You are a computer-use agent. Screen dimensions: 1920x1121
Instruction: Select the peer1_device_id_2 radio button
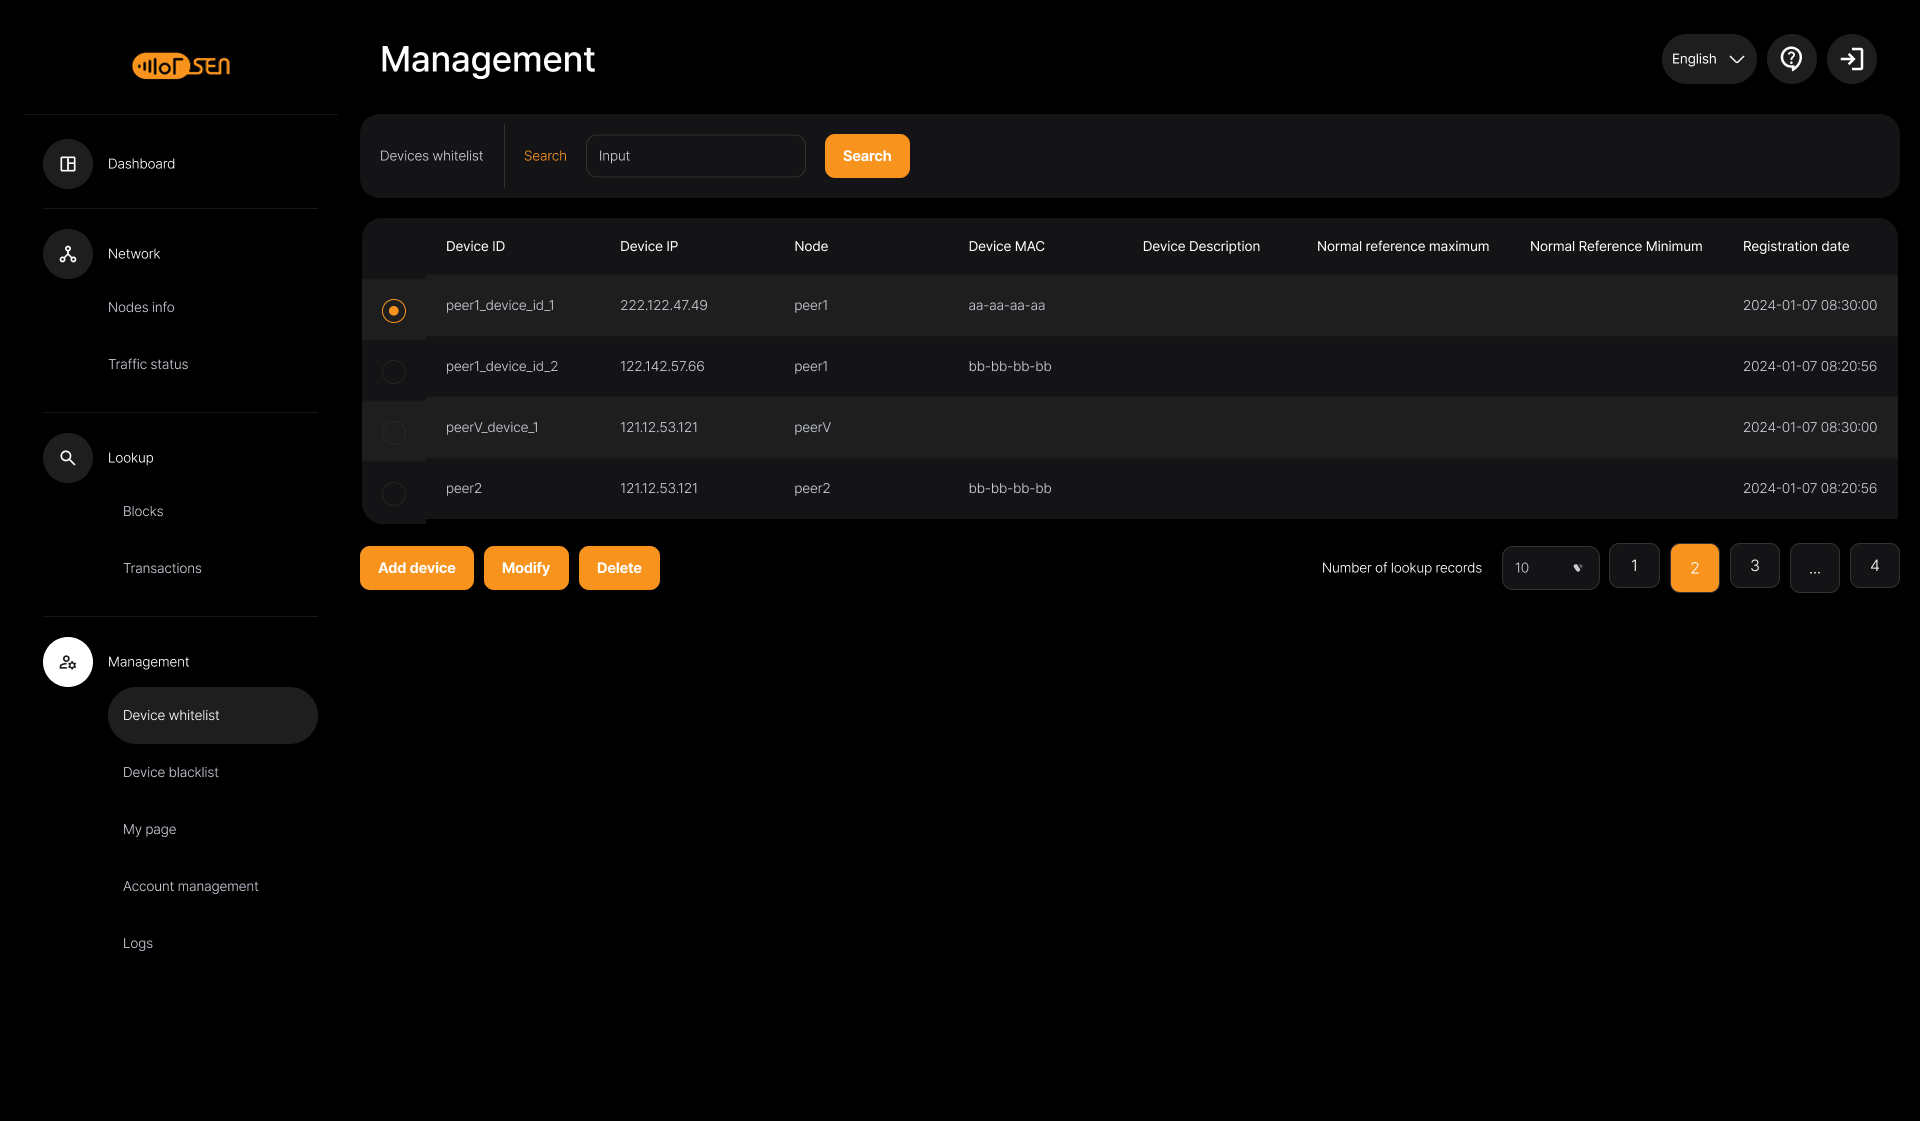tap(394, 372)
